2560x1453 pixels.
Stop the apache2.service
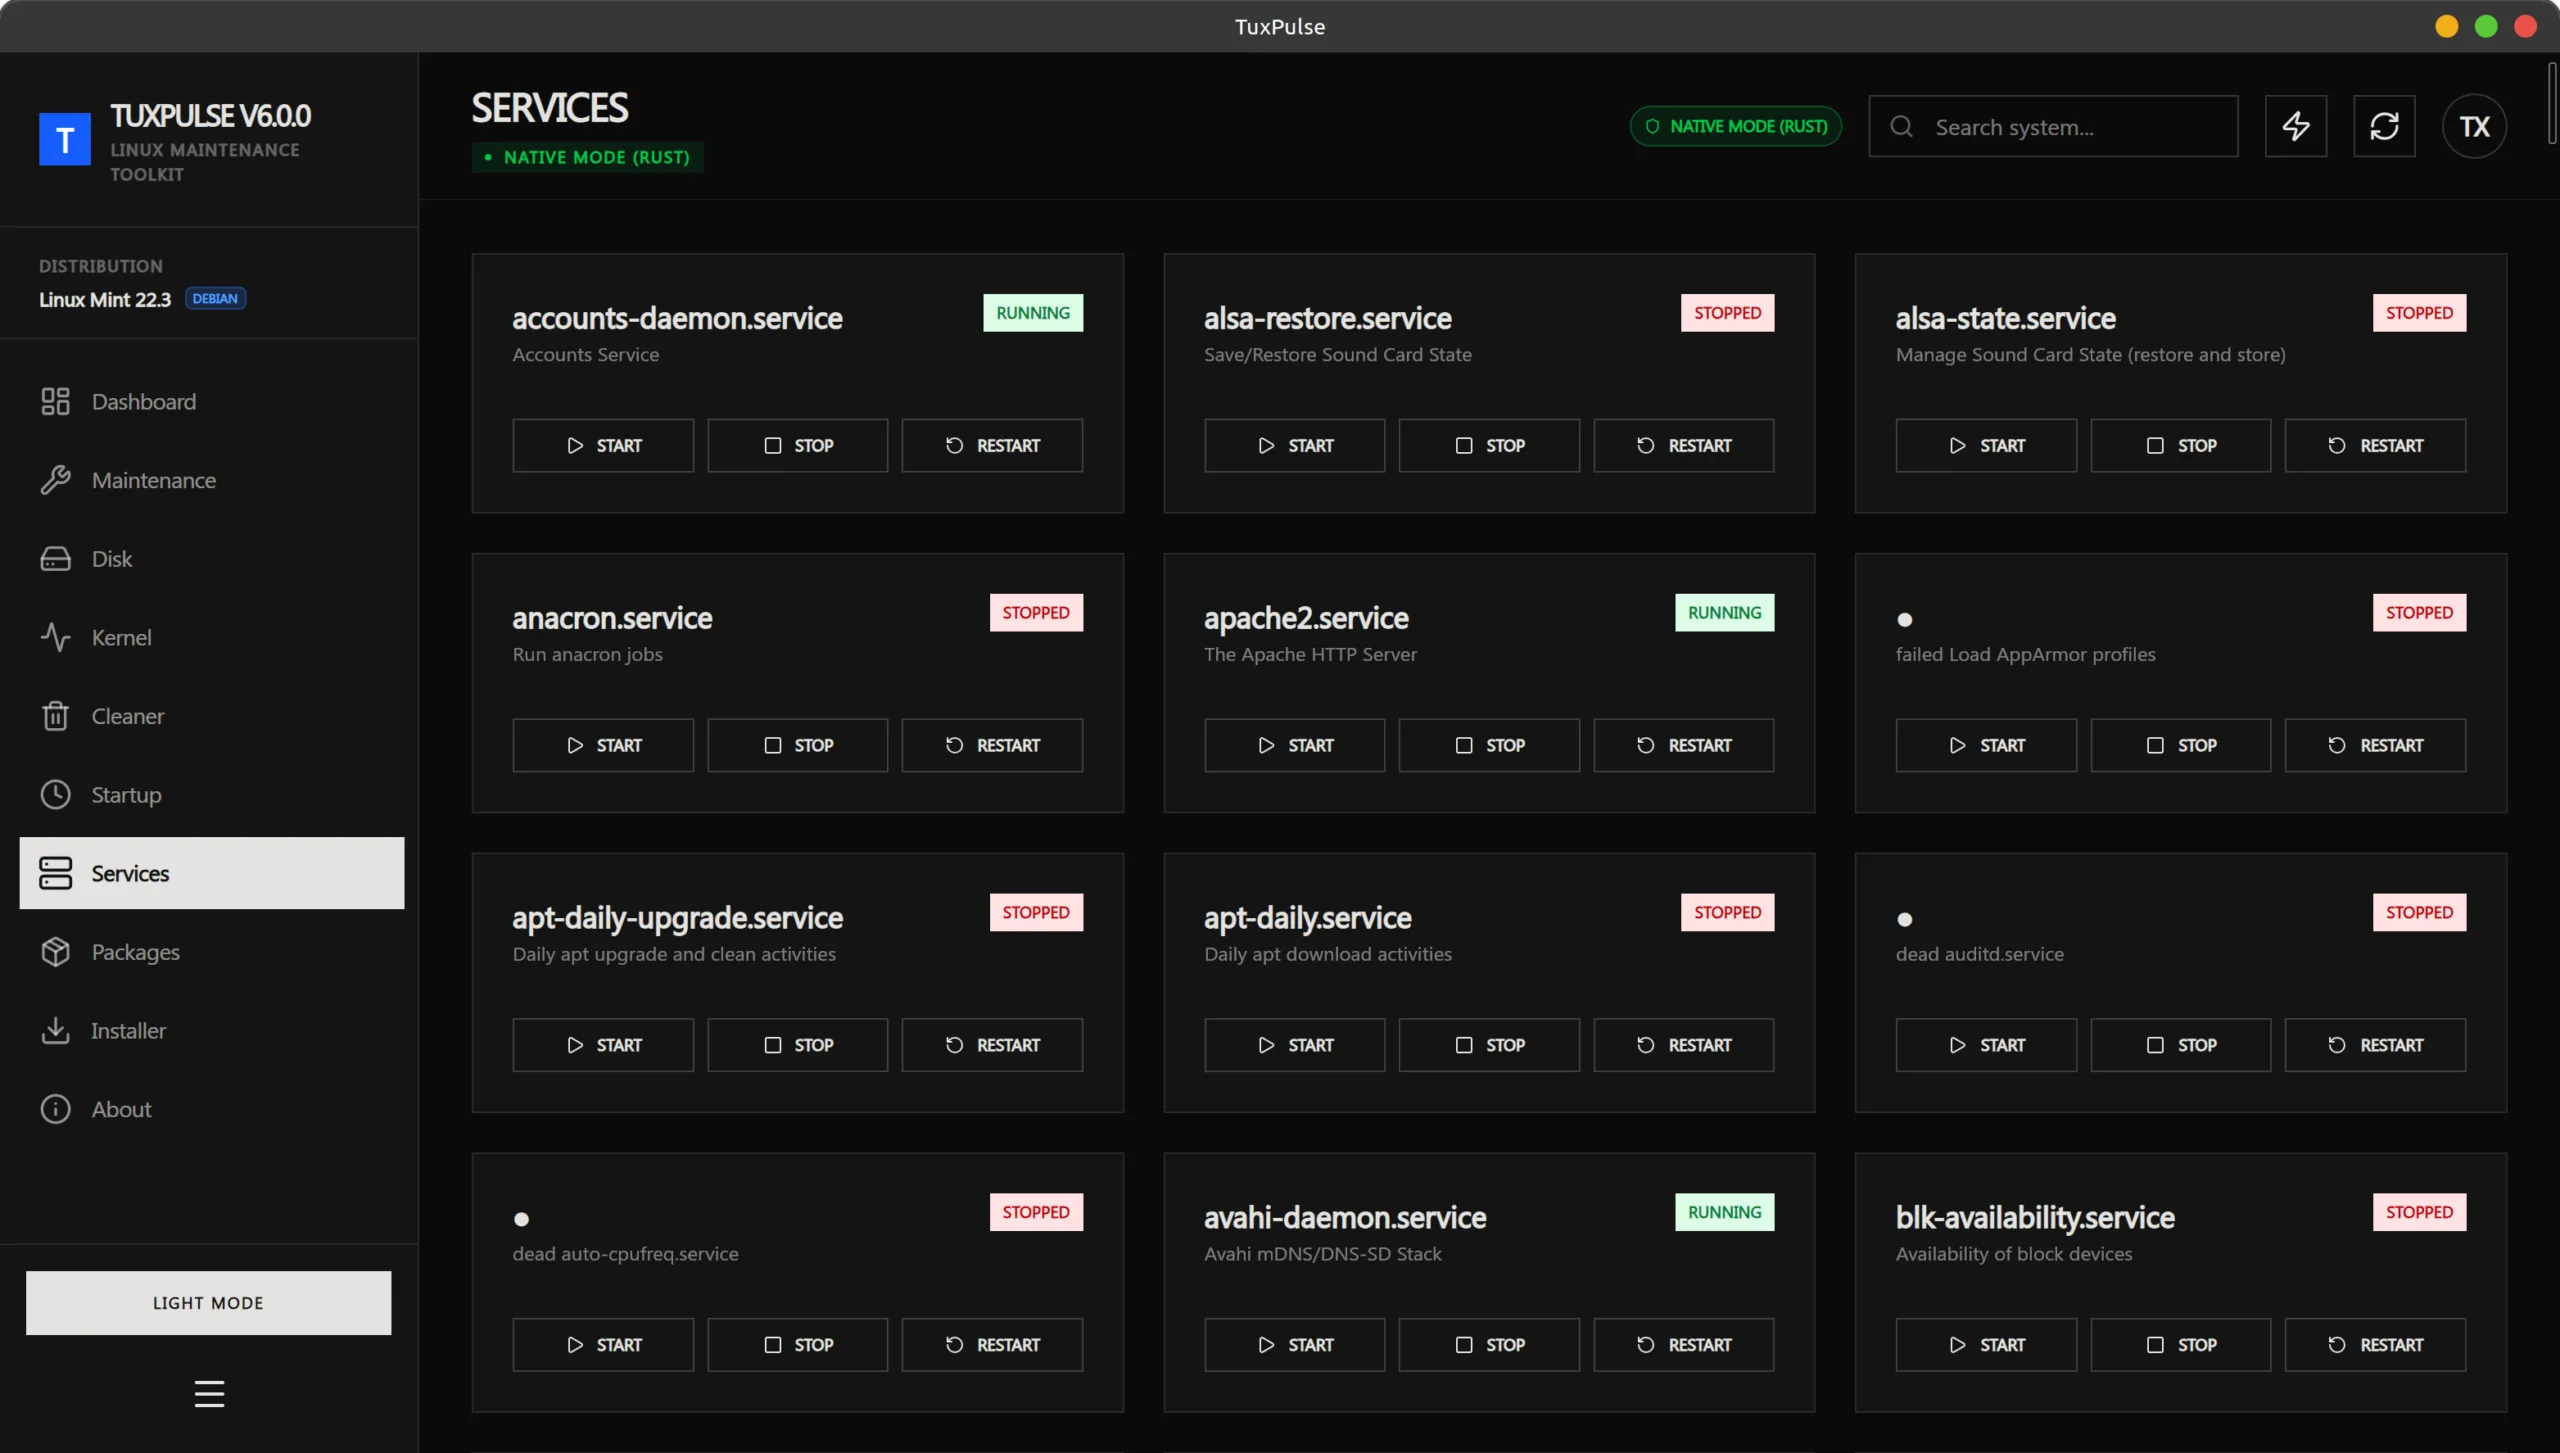(1488, 745)
